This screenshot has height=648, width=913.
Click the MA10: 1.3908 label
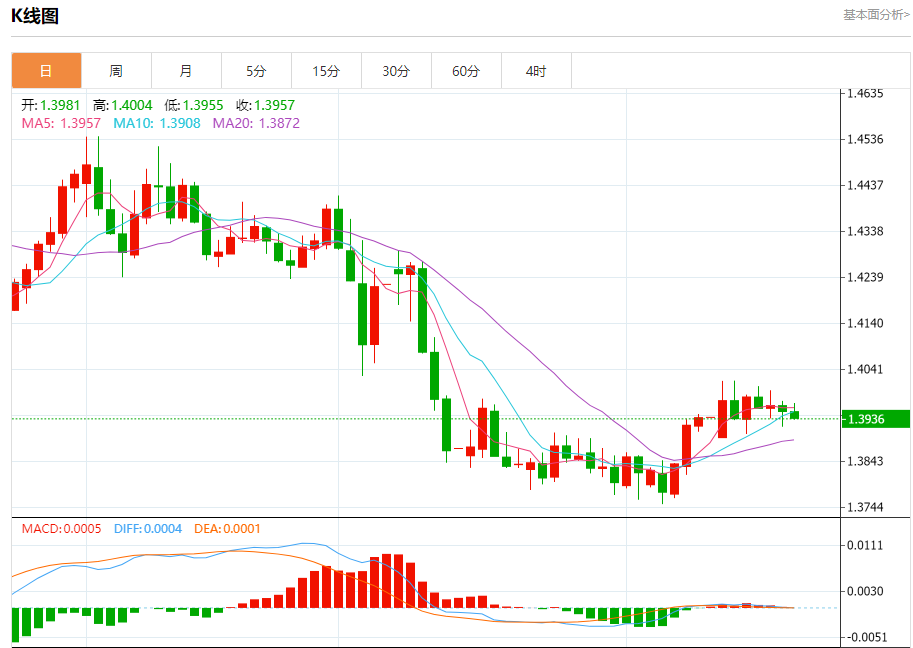tap(157, 123)
